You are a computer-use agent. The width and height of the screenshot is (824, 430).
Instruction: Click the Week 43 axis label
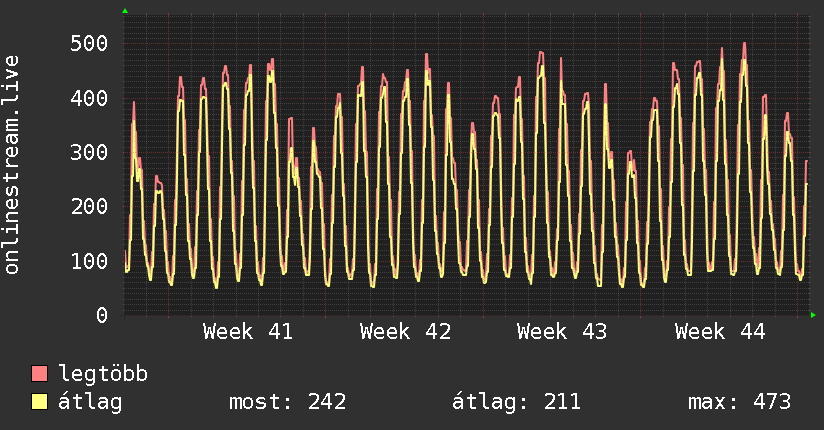point(562,332)
